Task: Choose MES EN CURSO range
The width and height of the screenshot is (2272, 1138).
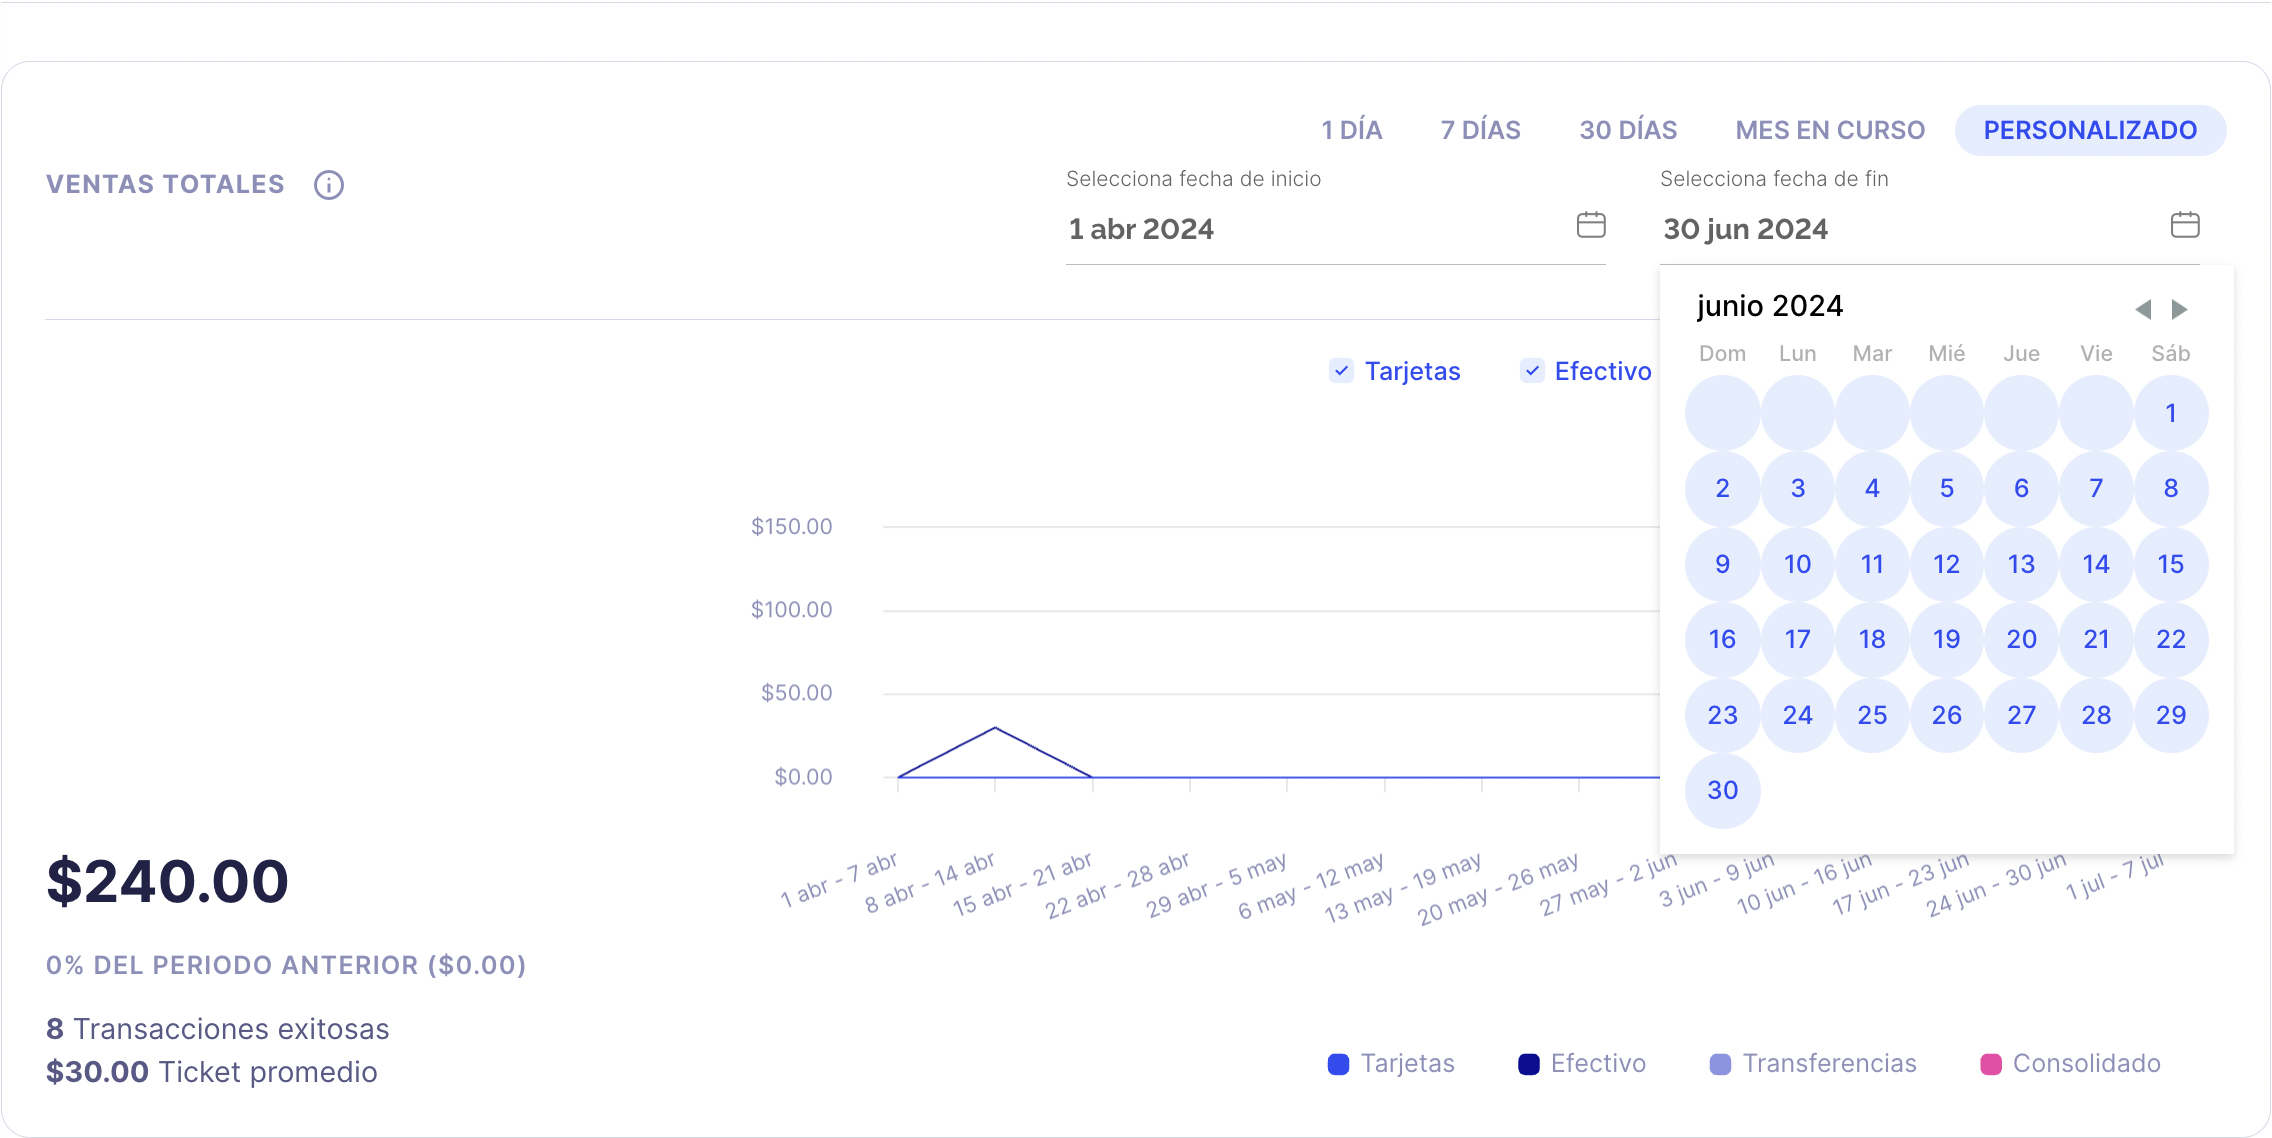Action: (x=1830, y=130)
